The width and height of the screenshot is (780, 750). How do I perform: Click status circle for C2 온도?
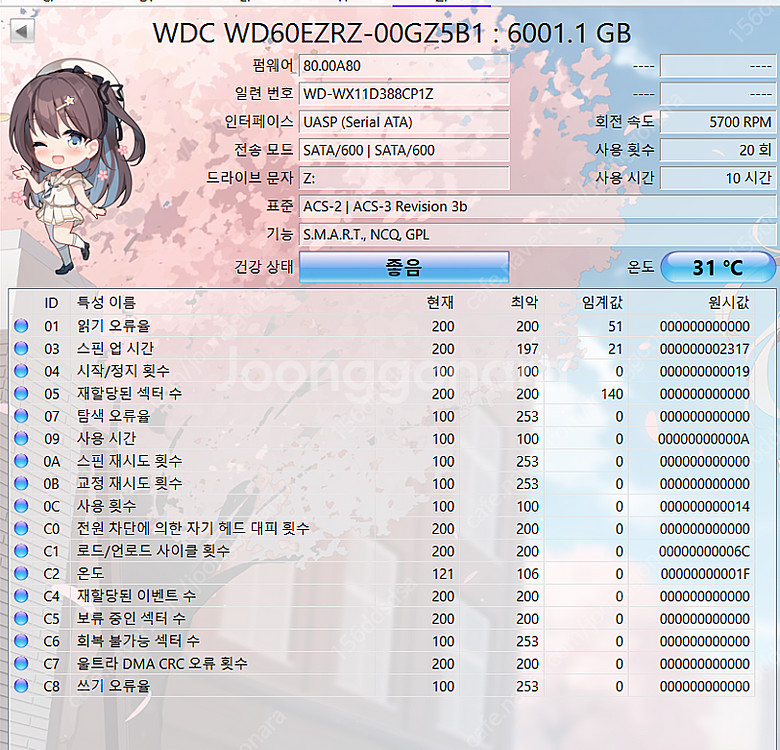[x=21, y=573]
